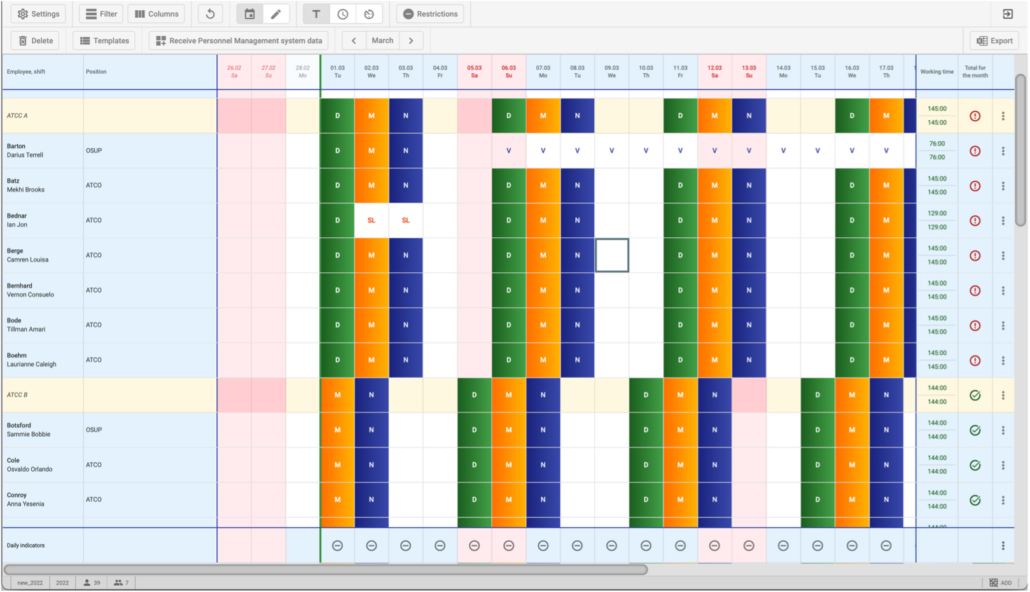
Task: Go to previous month with left chevron
Action: [x=353, y=41]
